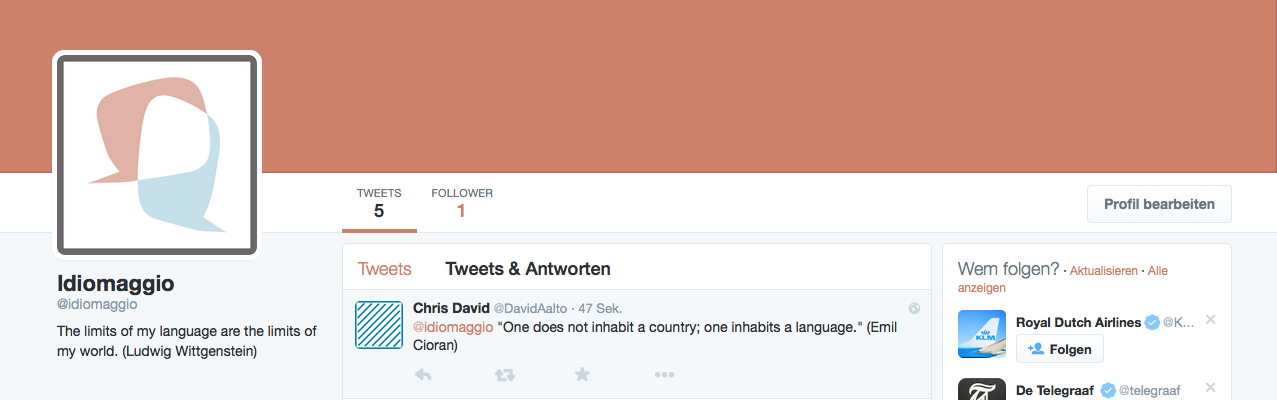The width and height of the screenshot is (1277, 400).
Task: Retweet the Emil Cioran quote tweet
Action: (x=504, y=375)
